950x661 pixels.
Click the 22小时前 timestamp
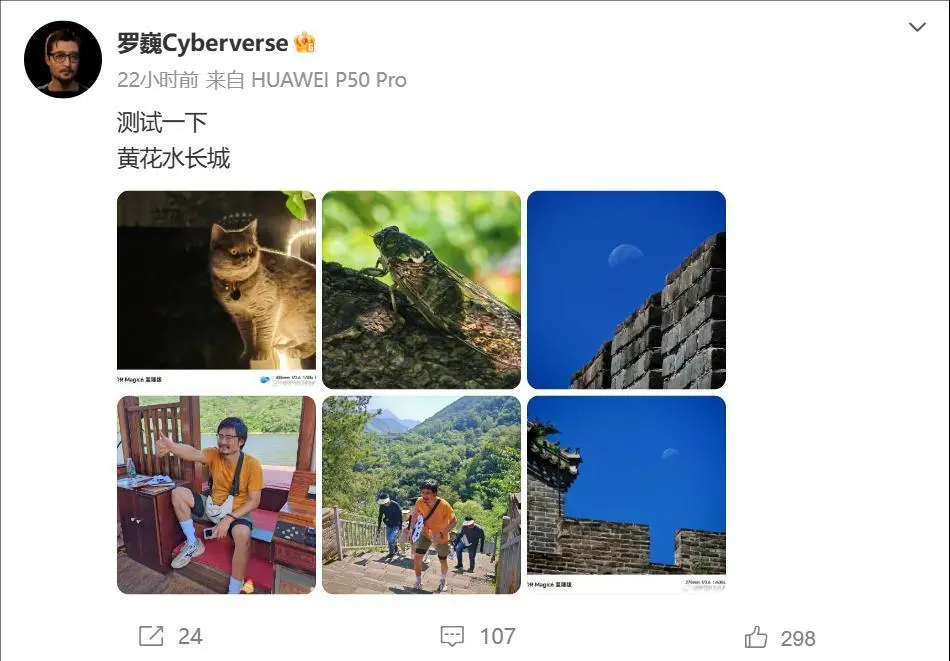(x=158, y=79)
